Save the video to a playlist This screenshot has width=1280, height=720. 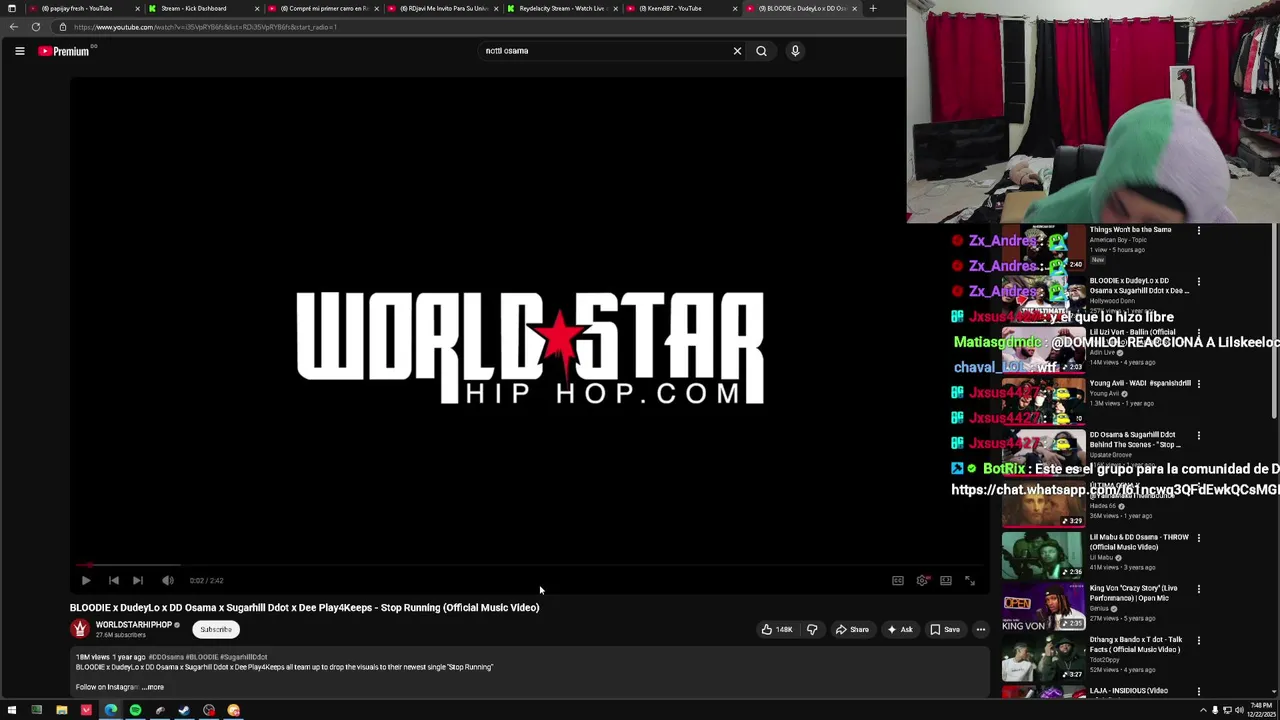tap(945, 629)
